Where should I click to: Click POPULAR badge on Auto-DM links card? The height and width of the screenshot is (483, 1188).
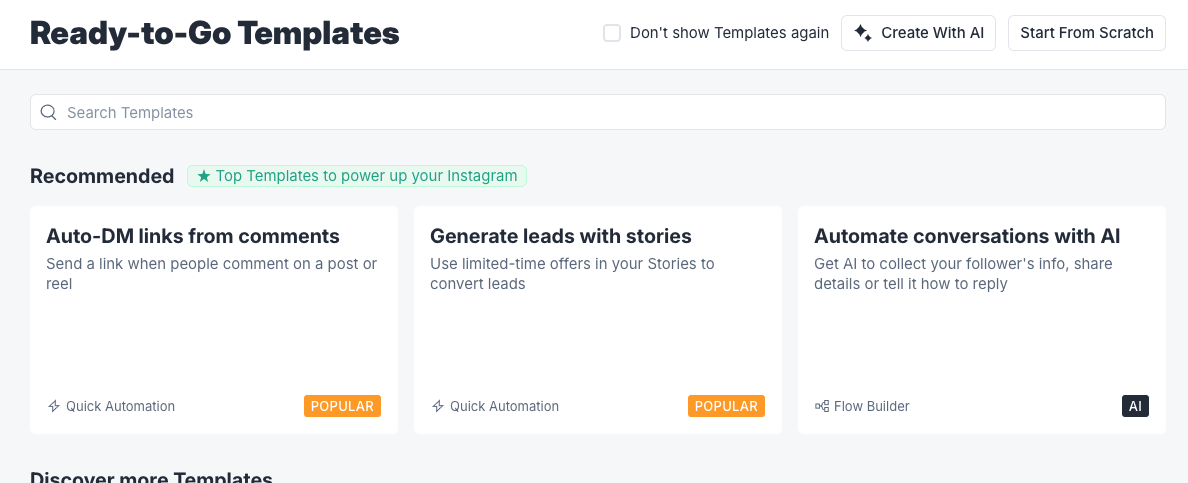342,406
